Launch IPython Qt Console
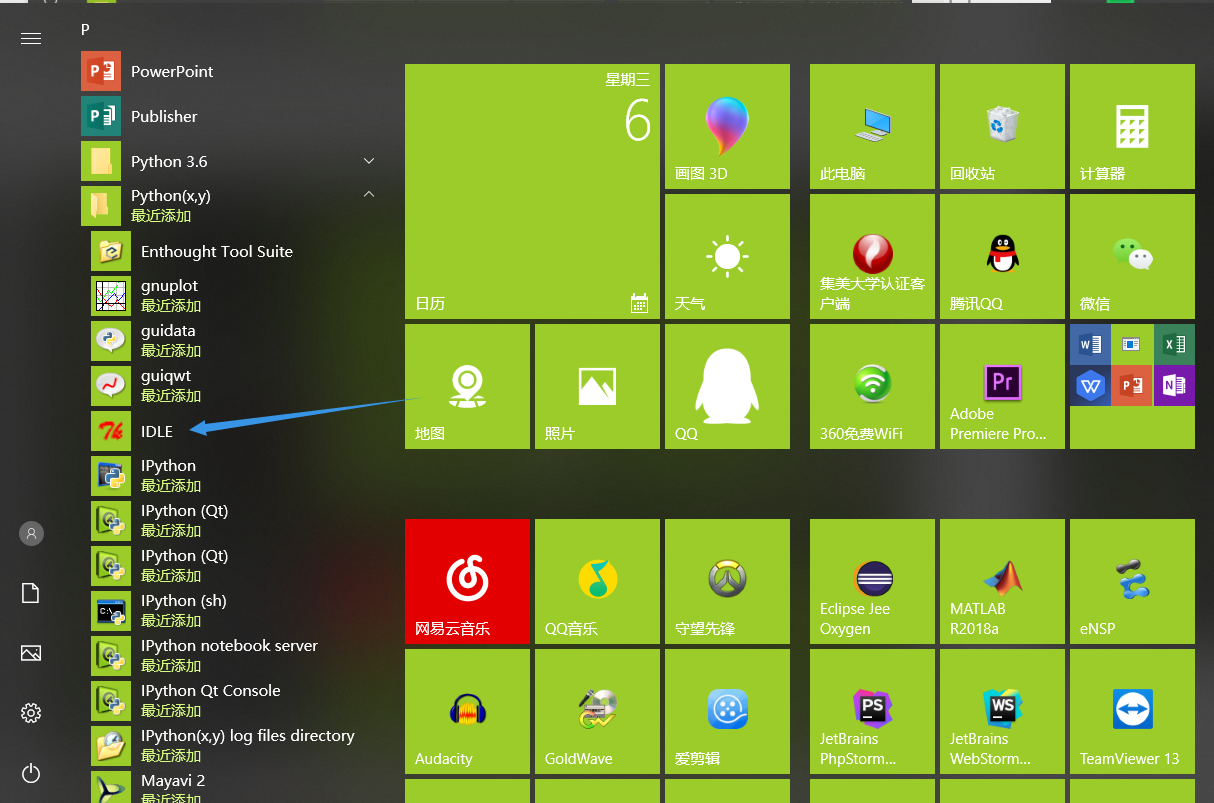The width and height of the screenshot is (1214, 803). coord(235,700)
